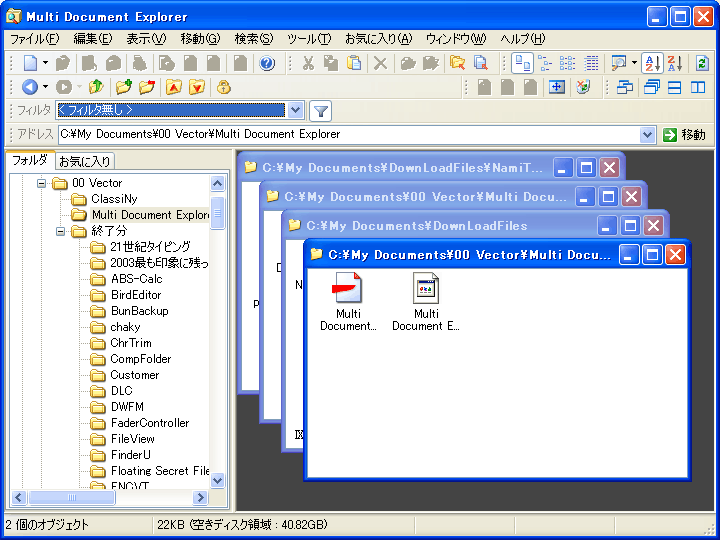Click the folder icon with red minus
The image size is (720, 540).
[x=147, y=87]
